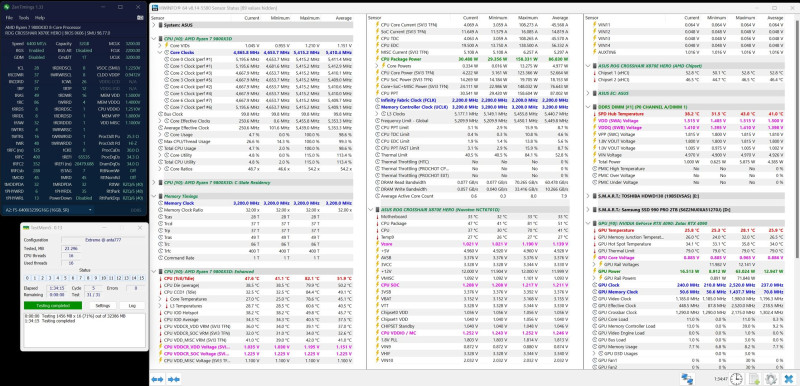
Task: Select Chipset 1 (xHCI) temperature row
Action: pyautogui.click(x=689, y=73)
